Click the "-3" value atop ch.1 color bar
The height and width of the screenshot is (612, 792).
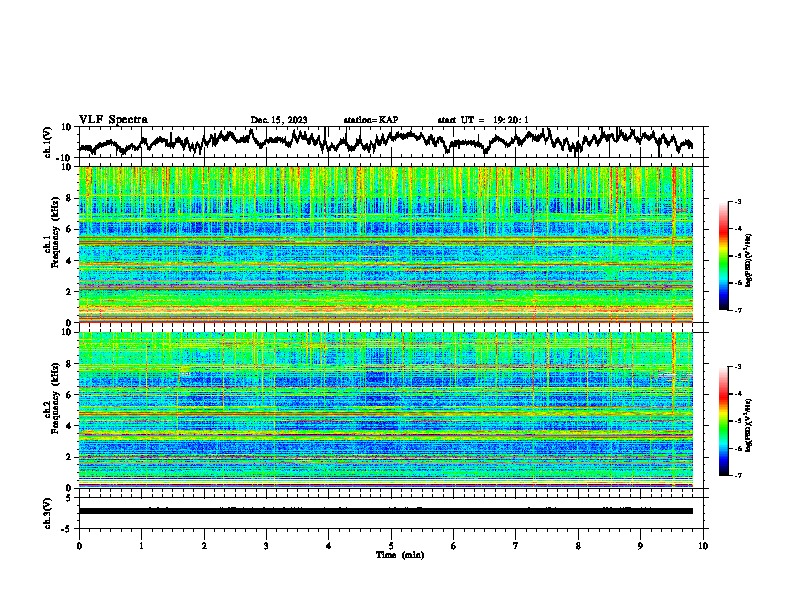[x=738, y=201]
